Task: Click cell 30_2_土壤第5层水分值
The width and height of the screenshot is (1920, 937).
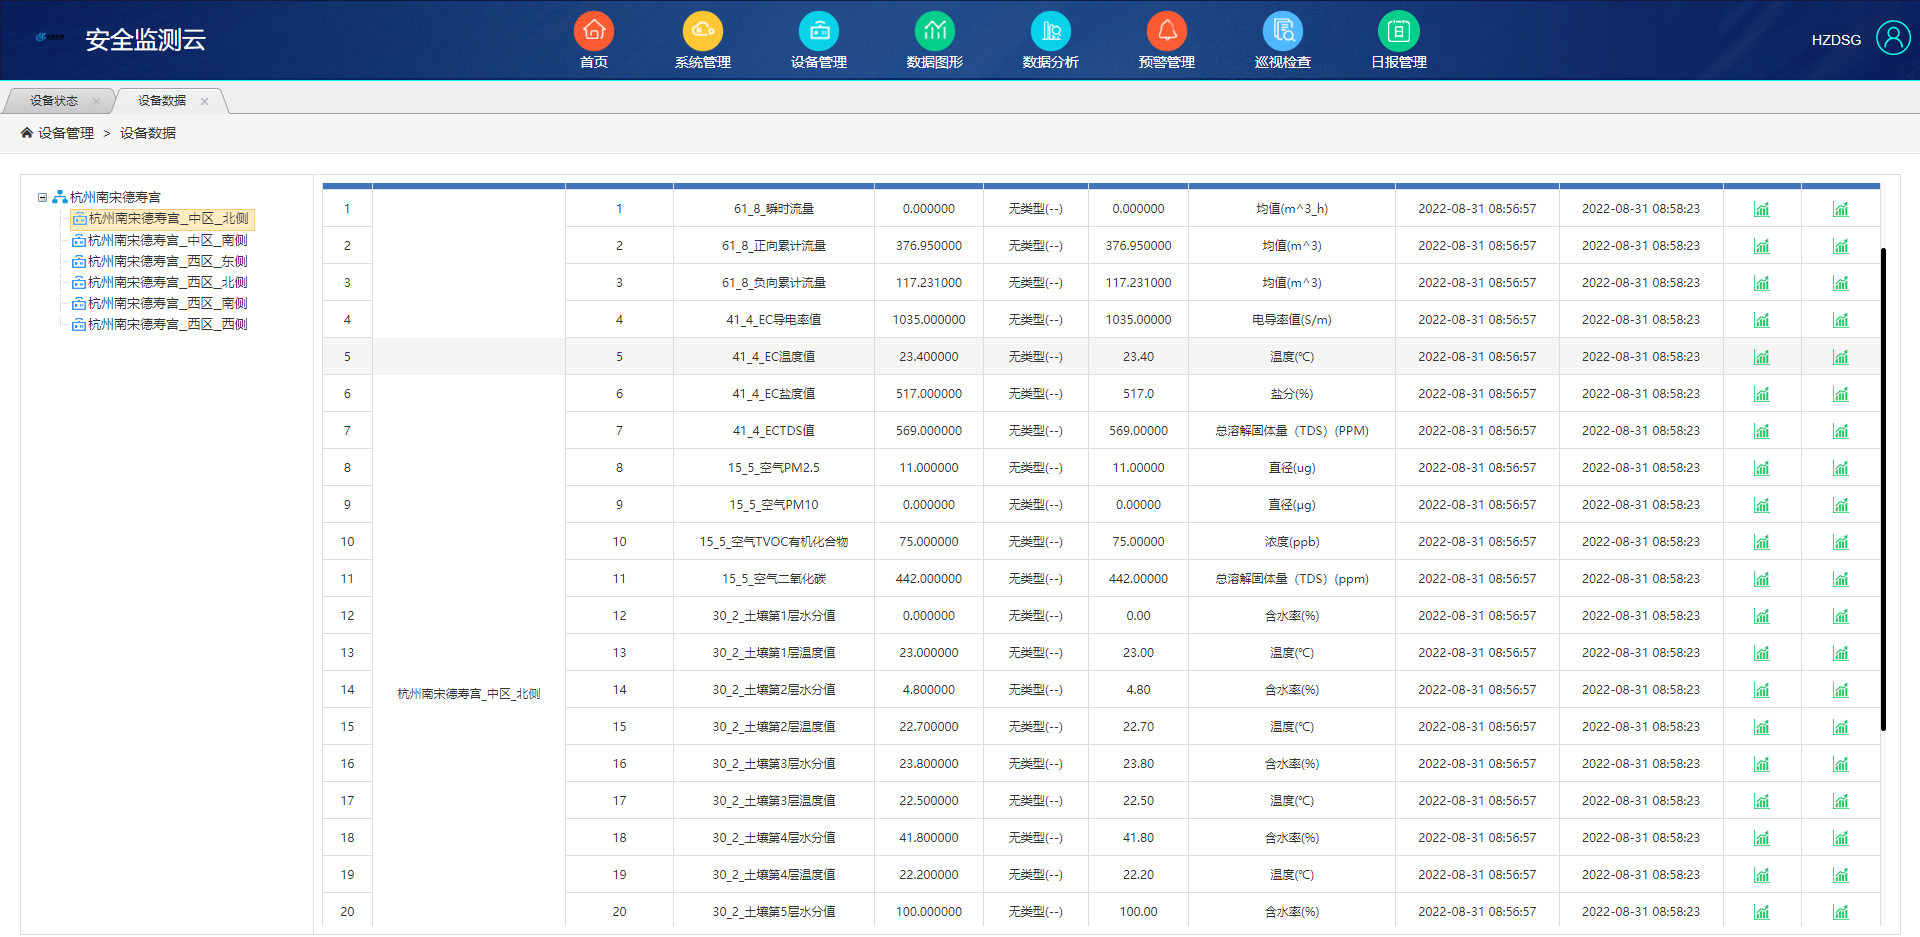Action: 774,912
